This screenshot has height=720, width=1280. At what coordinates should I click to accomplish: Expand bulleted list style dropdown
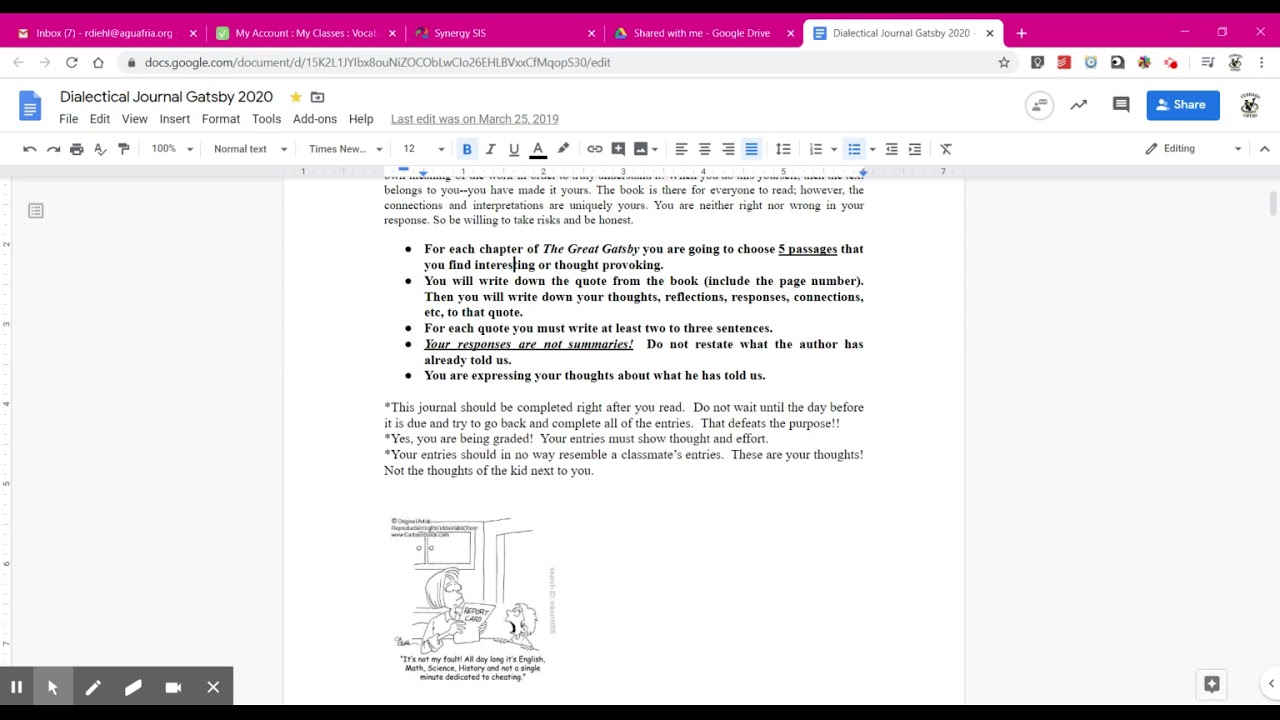point(872,149)
